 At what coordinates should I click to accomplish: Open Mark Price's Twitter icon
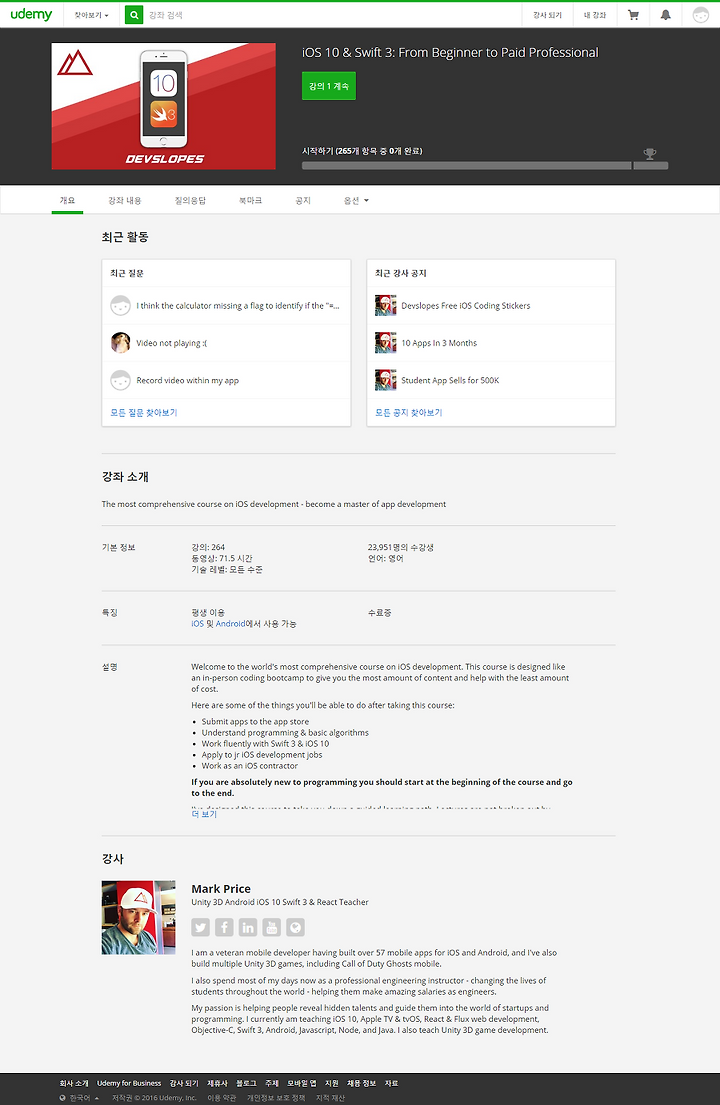point(201,927)
